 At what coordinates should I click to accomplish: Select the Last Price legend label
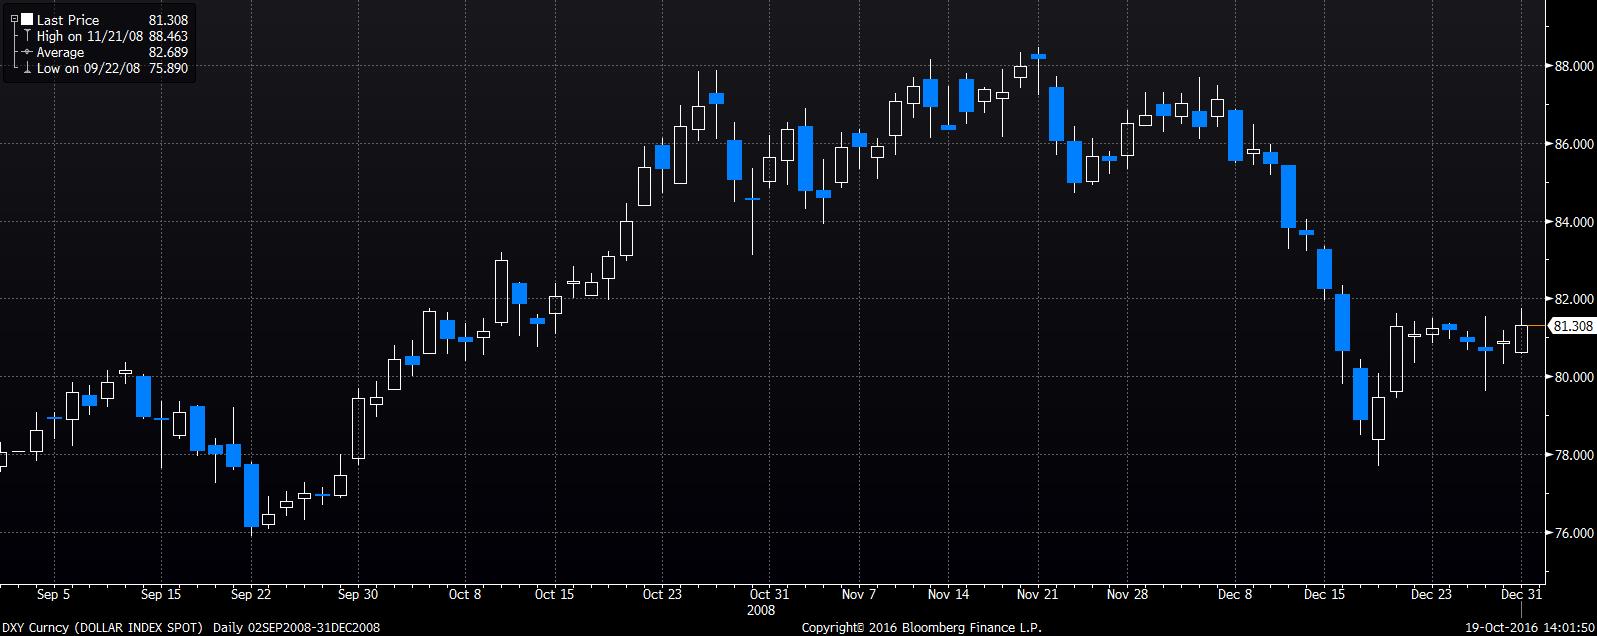pyautogui.click(x=68, y=20)
